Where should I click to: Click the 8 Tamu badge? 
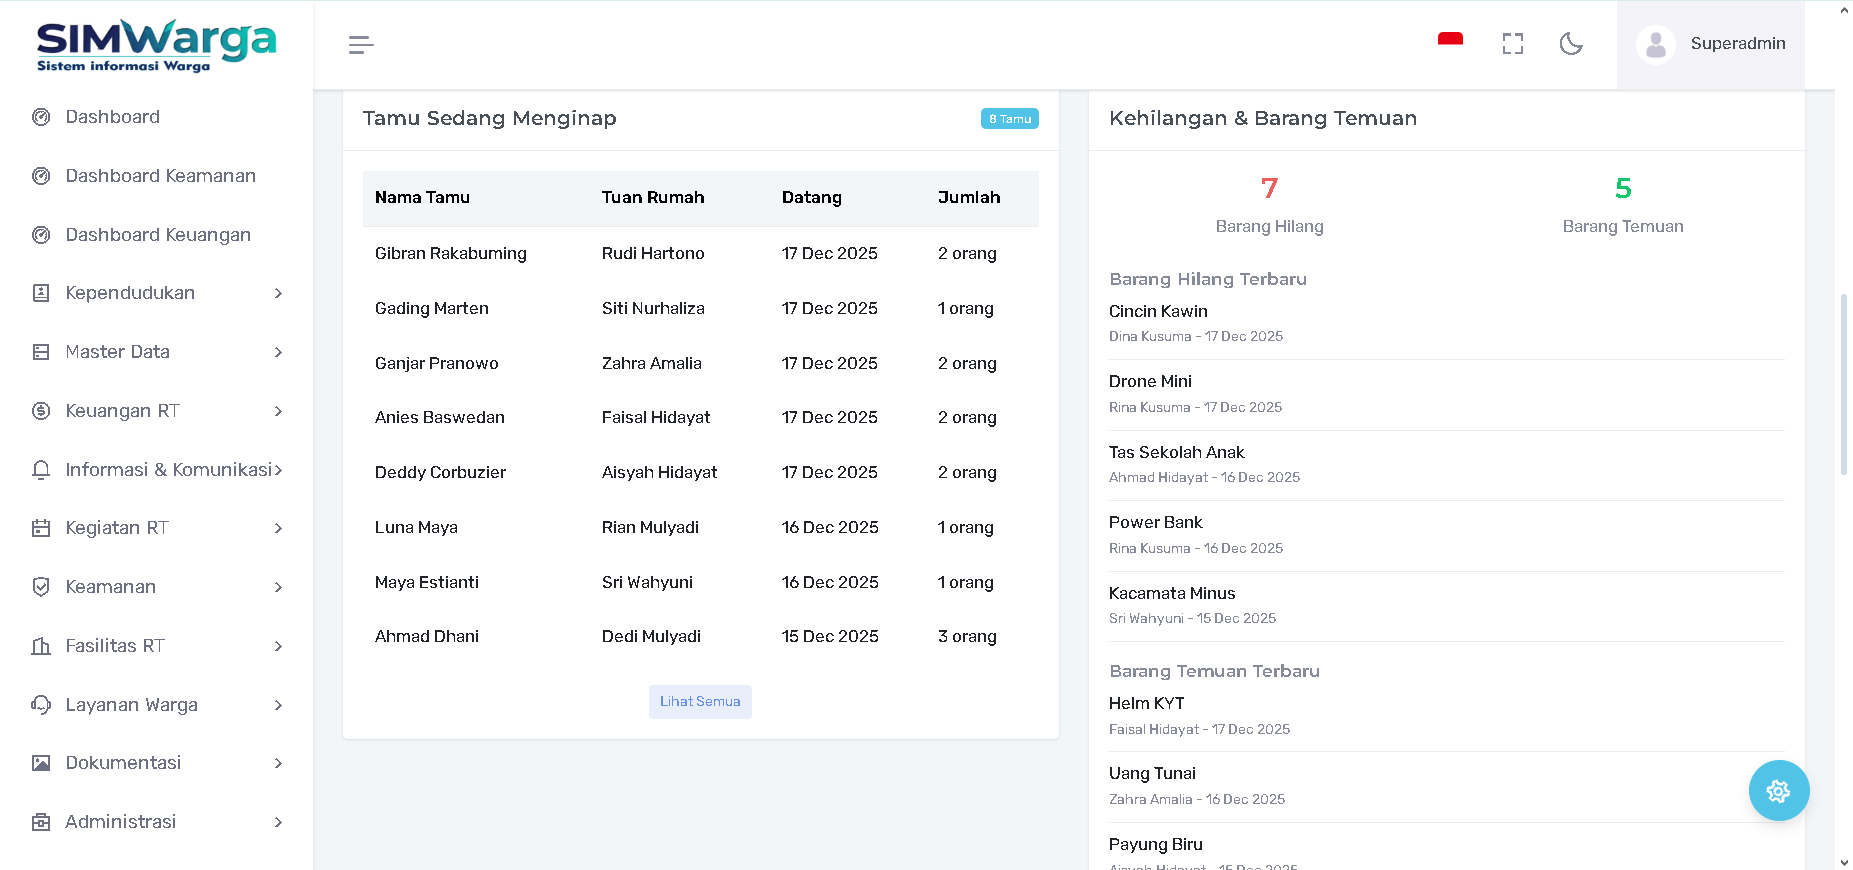[1009, 119]
